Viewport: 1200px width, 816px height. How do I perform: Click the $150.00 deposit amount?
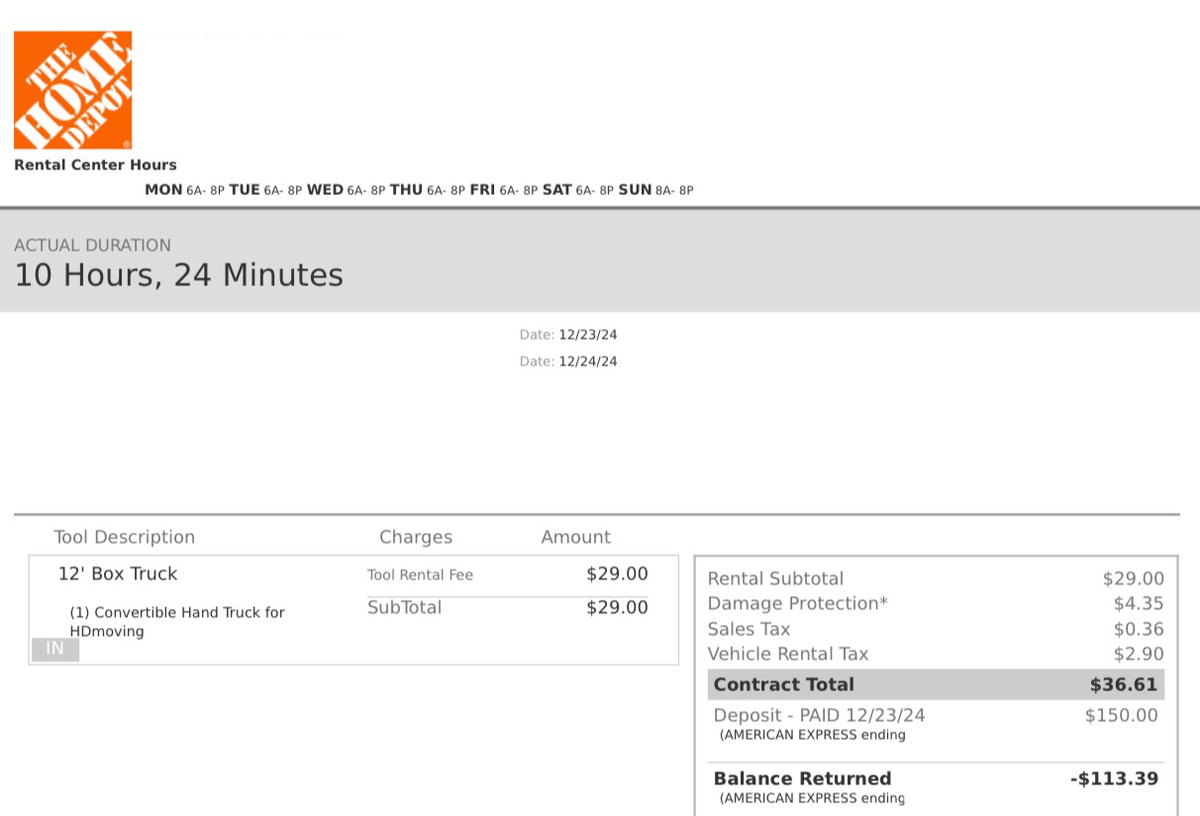pyautogui.click(x=1122, y=716)
